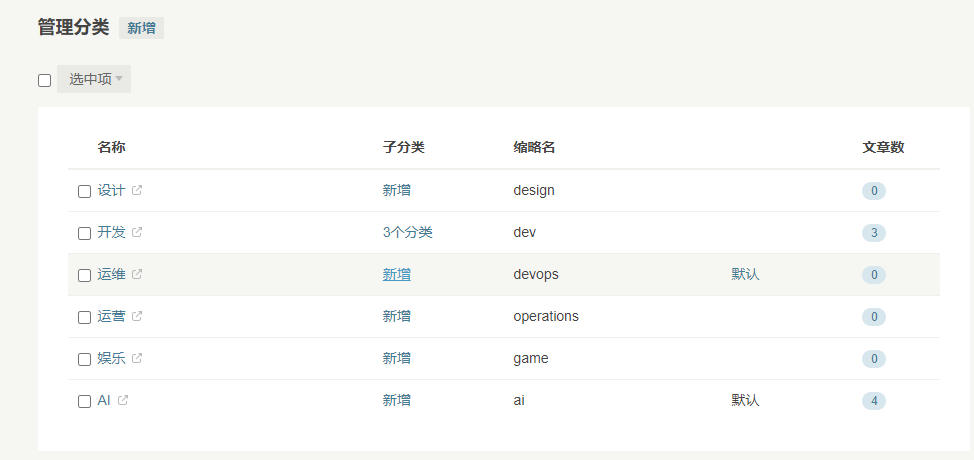974x460 pixels.
Task: Click 新增 subcategory link in 娱乐 row
Action: click(x=396, y=358)
